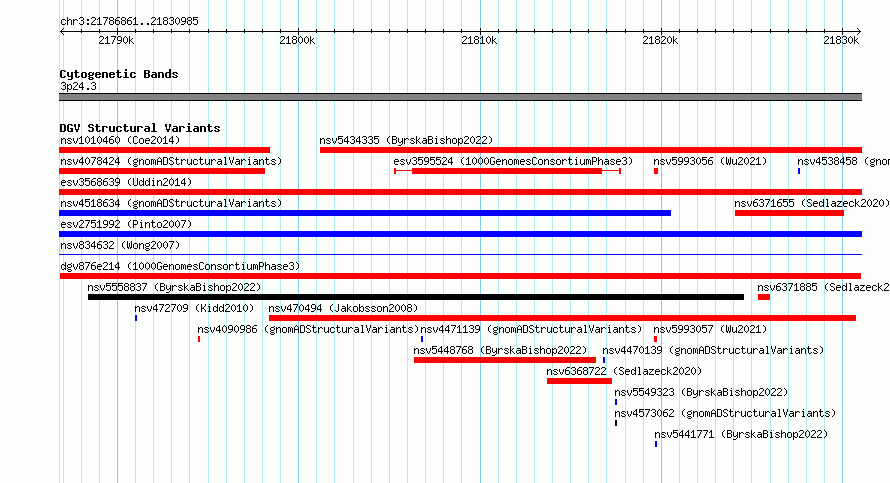
Task: Click the blue nsv4518634 variant bar
Action: point(365,213)
